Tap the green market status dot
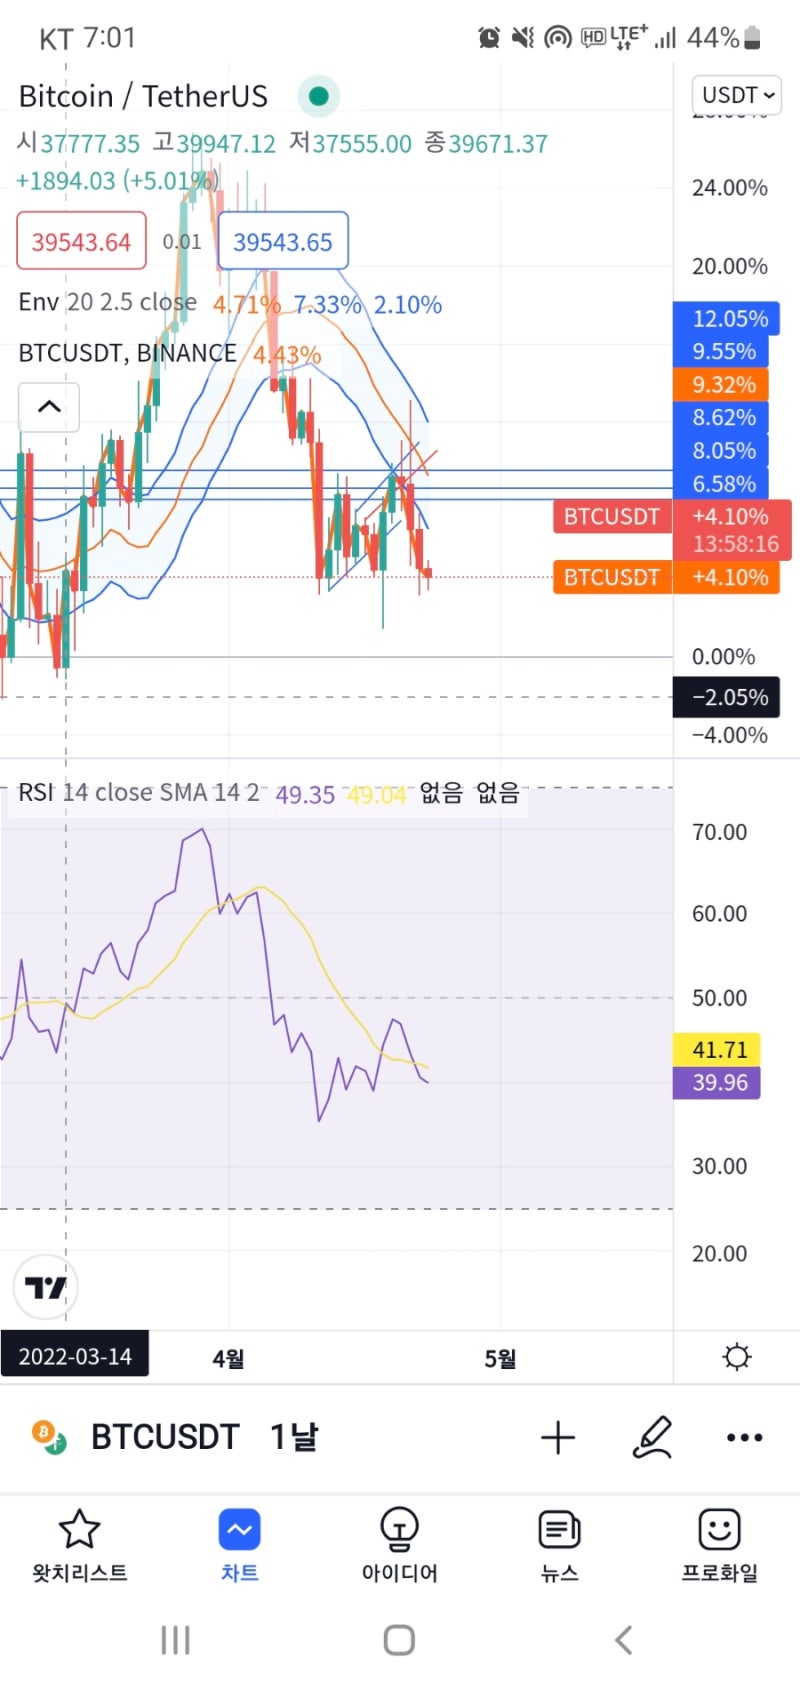Image resolution: width=800 pixels, height=1689 pixels. [x=319, y=96]
